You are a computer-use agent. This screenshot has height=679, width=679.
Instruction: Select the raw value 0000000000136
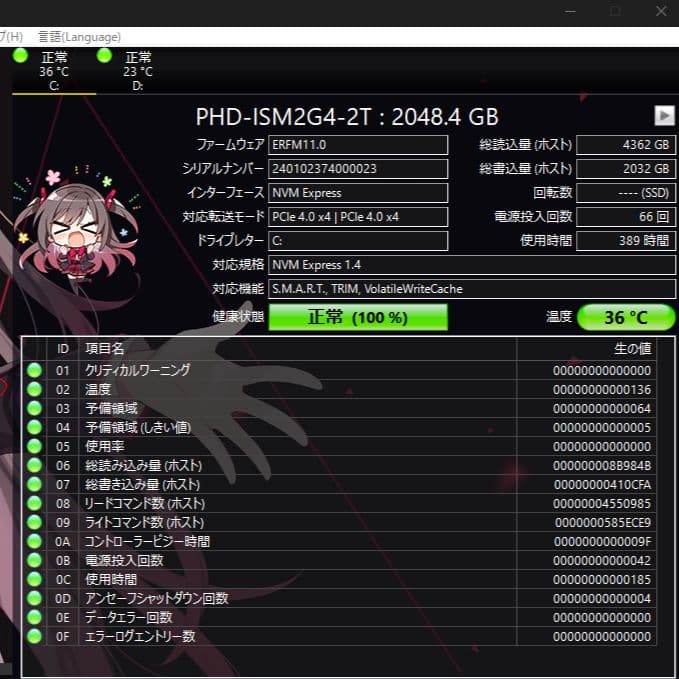[x=602, y=390]
